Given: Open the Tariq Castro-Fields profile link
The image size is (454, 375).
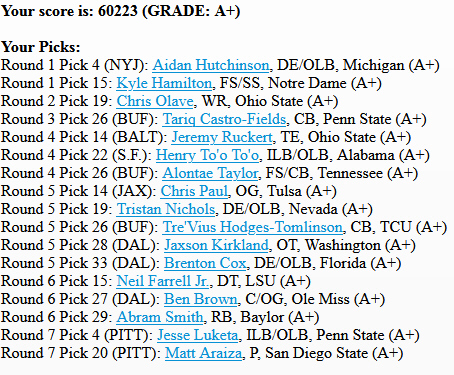Looking at the screenshot, I should coord(224,119).
